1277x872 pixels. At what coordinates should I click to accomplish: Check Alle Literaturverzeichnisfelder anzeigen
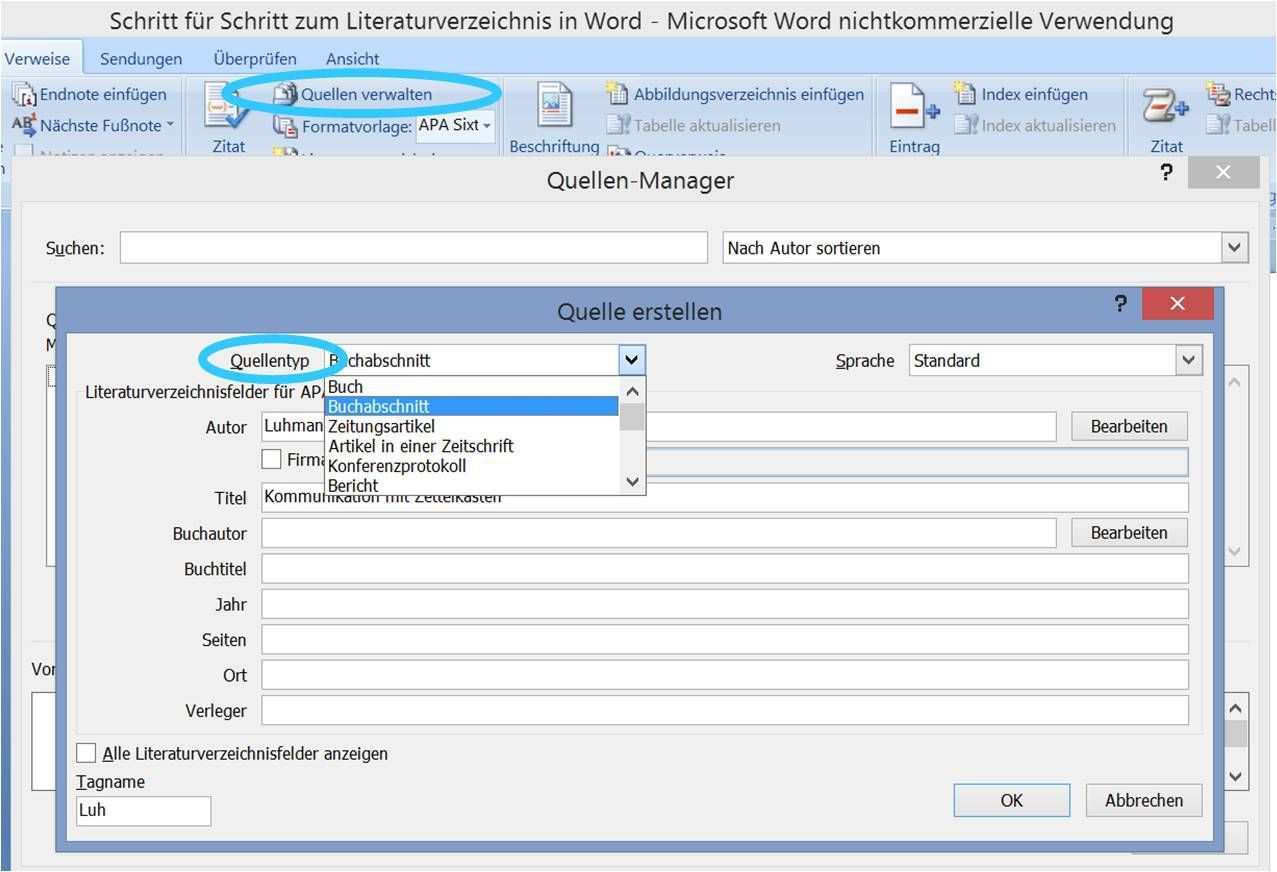click(x=87, y=753)
